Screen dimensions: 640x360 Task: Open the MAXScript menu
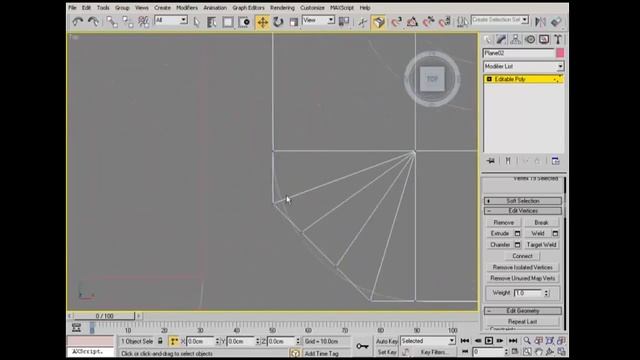point(342,8)
